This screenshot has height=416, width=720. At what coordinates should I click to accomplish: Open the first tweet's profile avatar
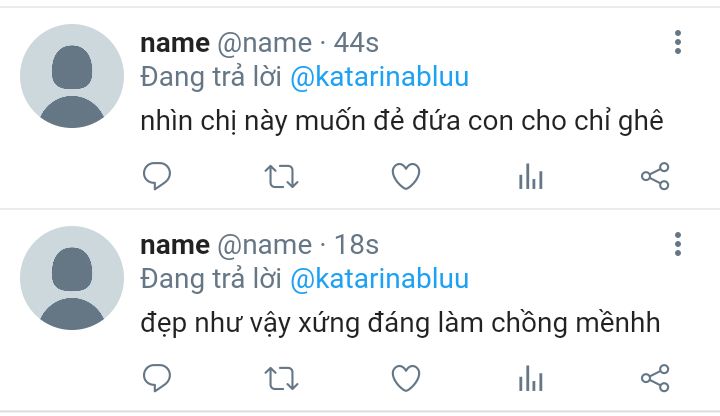coord(72,76)
